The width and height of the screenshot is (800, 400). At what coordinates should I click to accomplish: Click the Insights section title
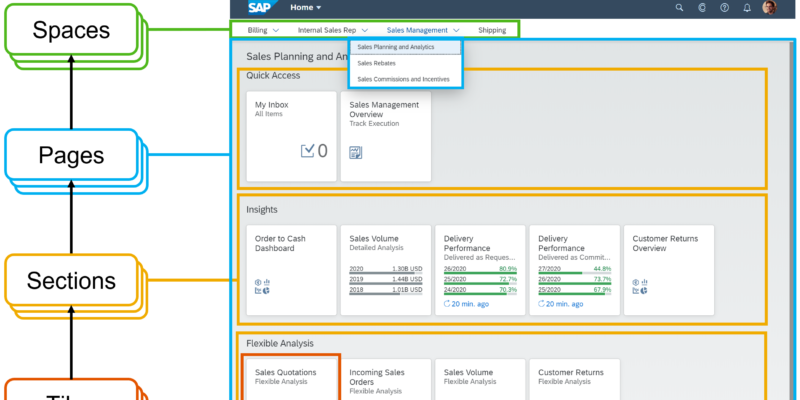pos(262,210)
